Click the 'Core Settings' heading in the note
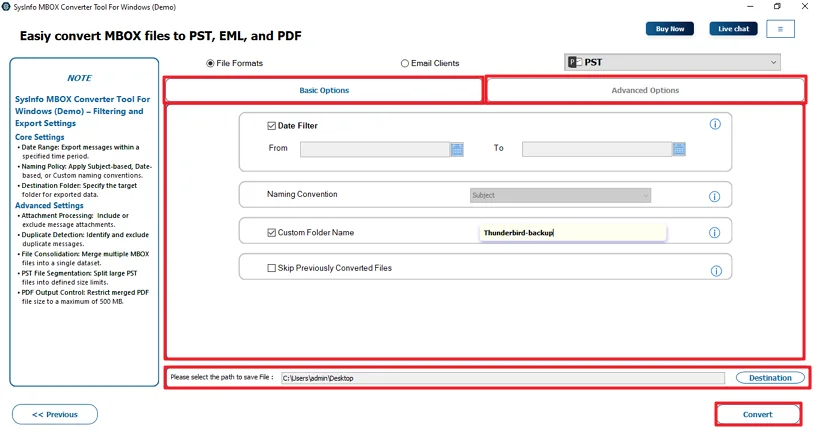Viewport: 820px width, 437px height. (40, 137)
